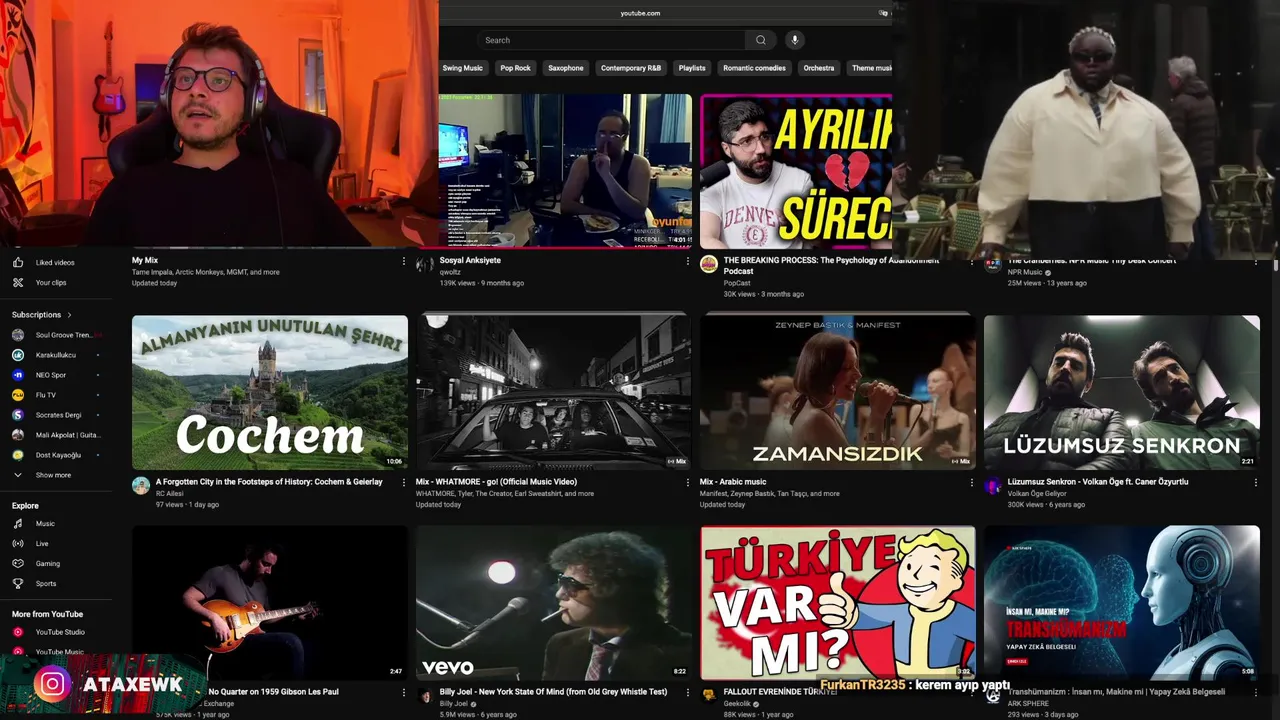The width and height of the screenshot is (1280, 720).
Task: Open the Your clips link
Action: point(51,283)
